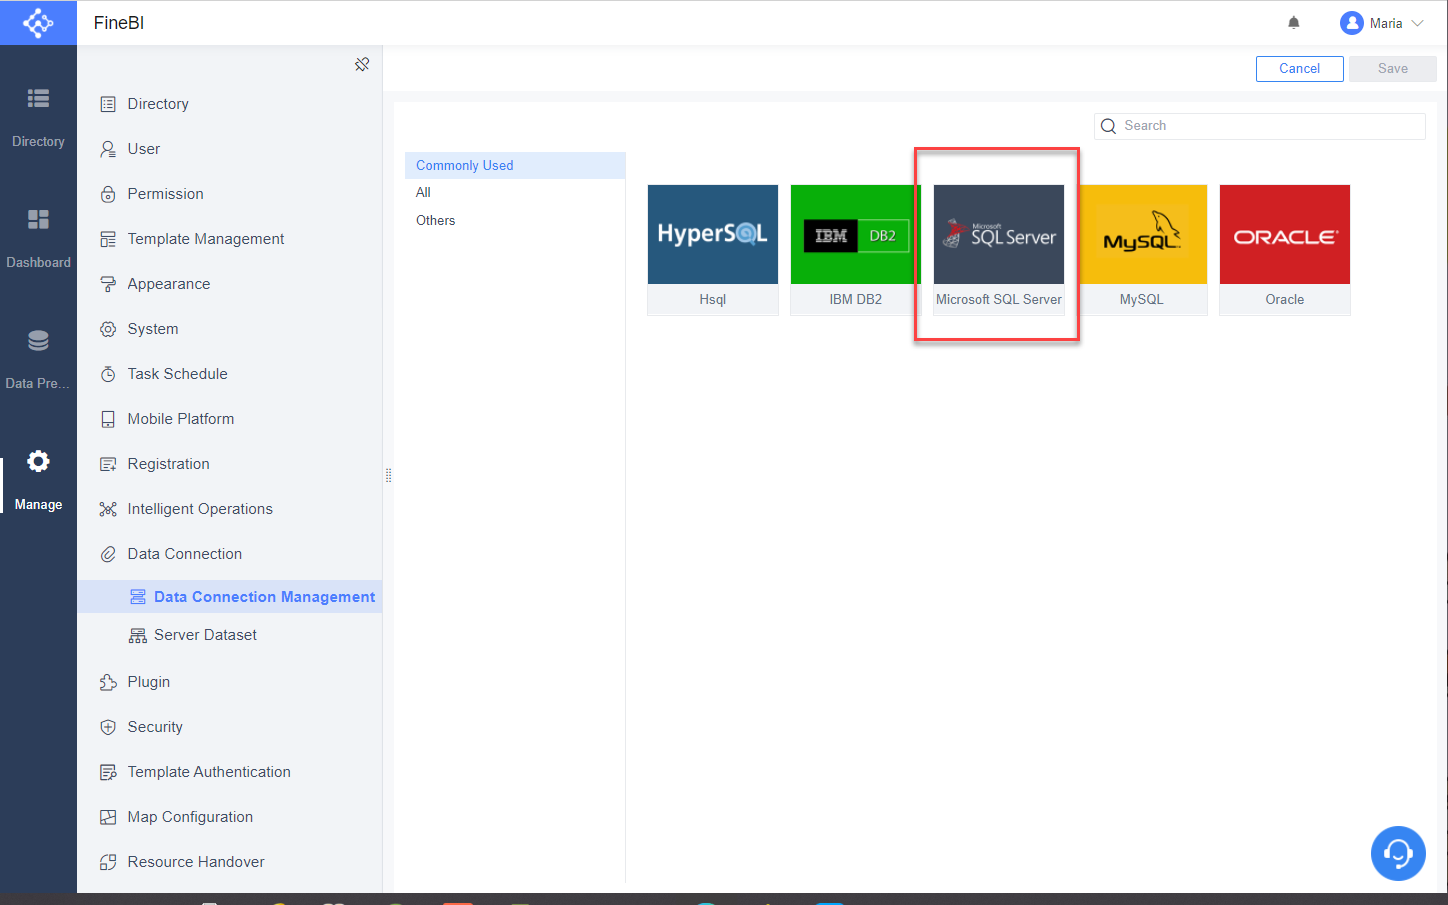
Task: Collapse the sidebar using the drag handle
Action: pos(388,475)
